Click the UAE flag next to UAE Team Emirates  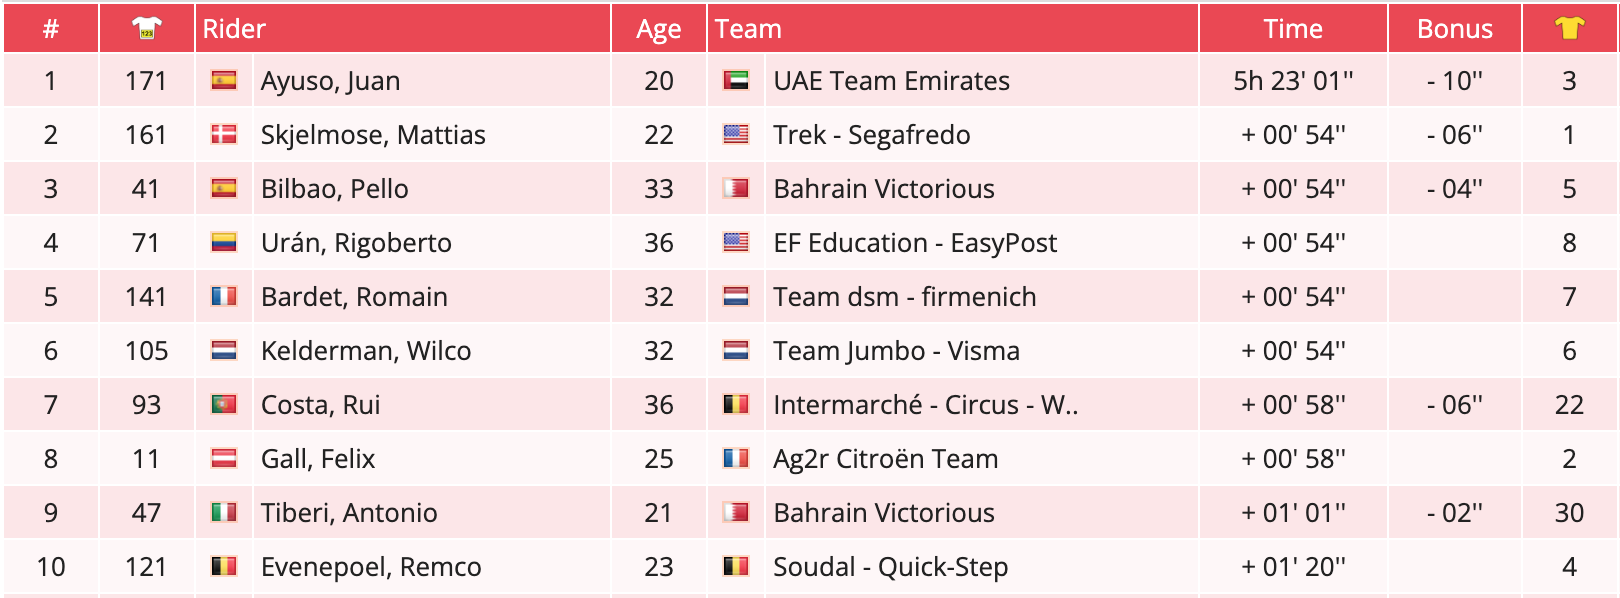(736, 80)
